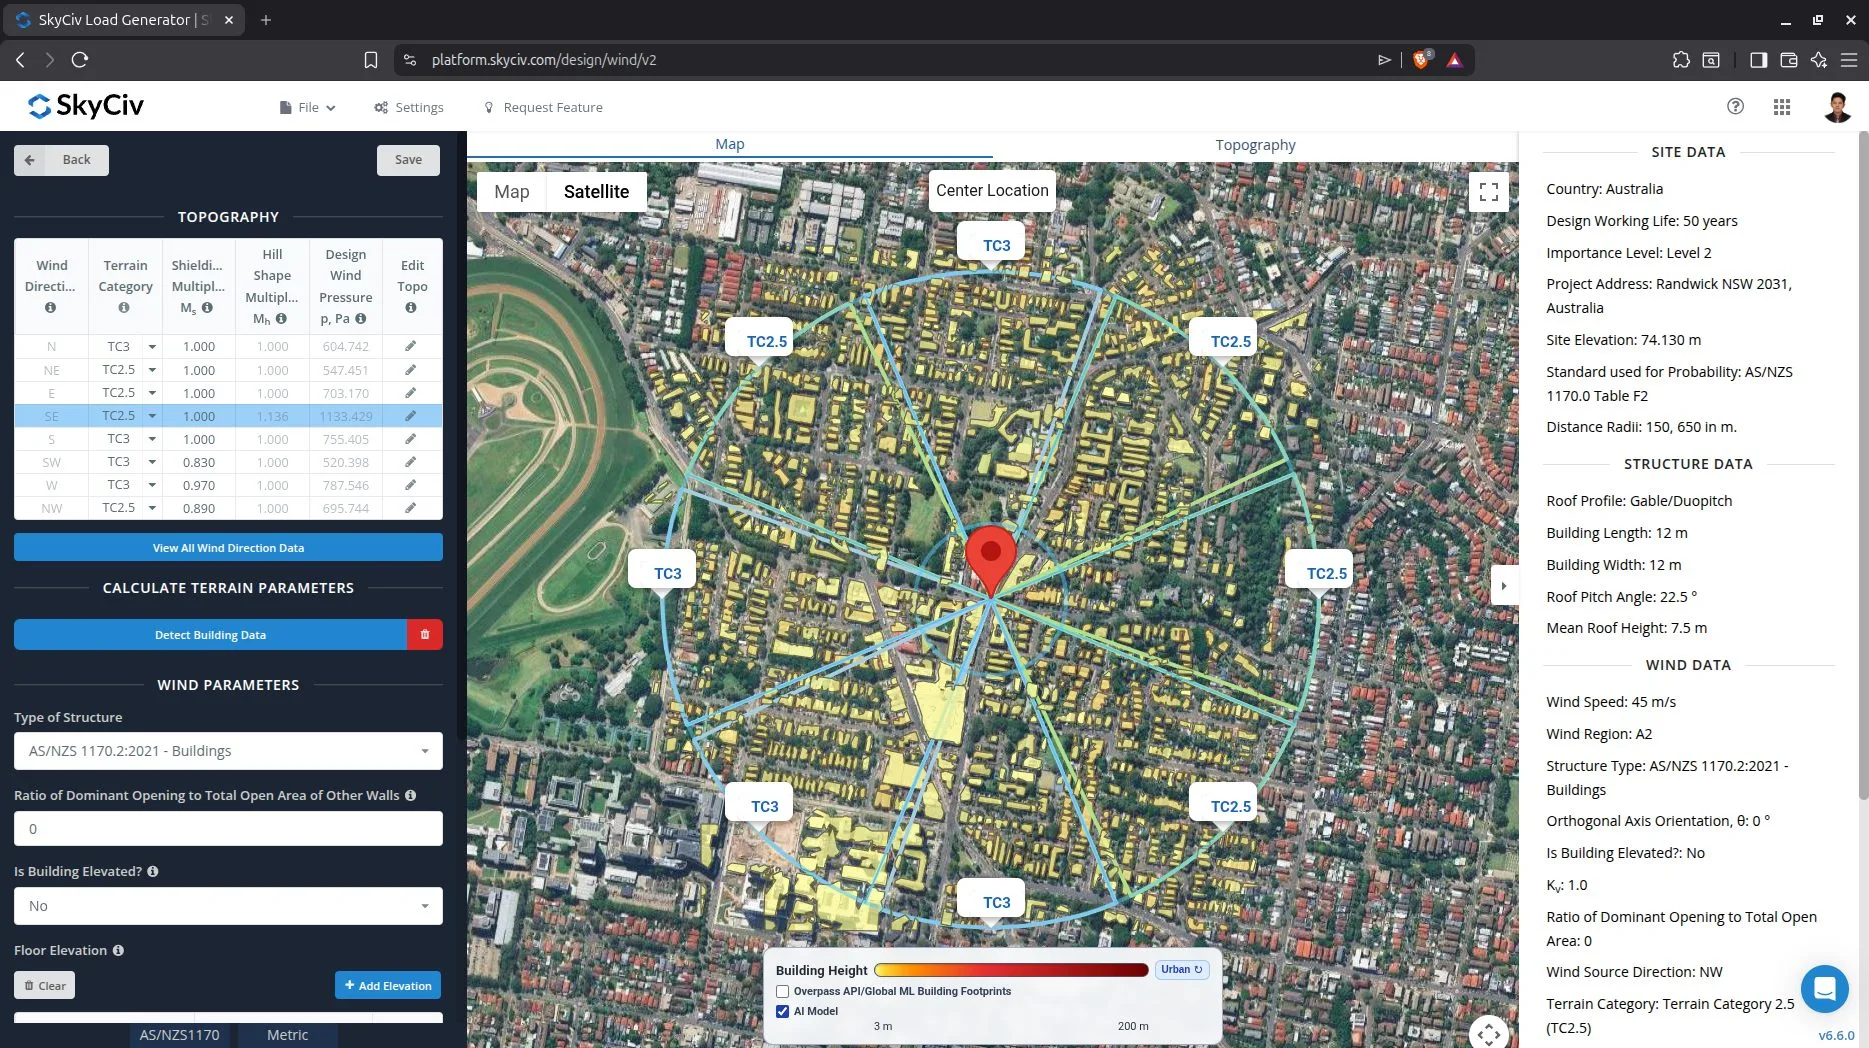Open the chat support bubble

point(1824,989)
